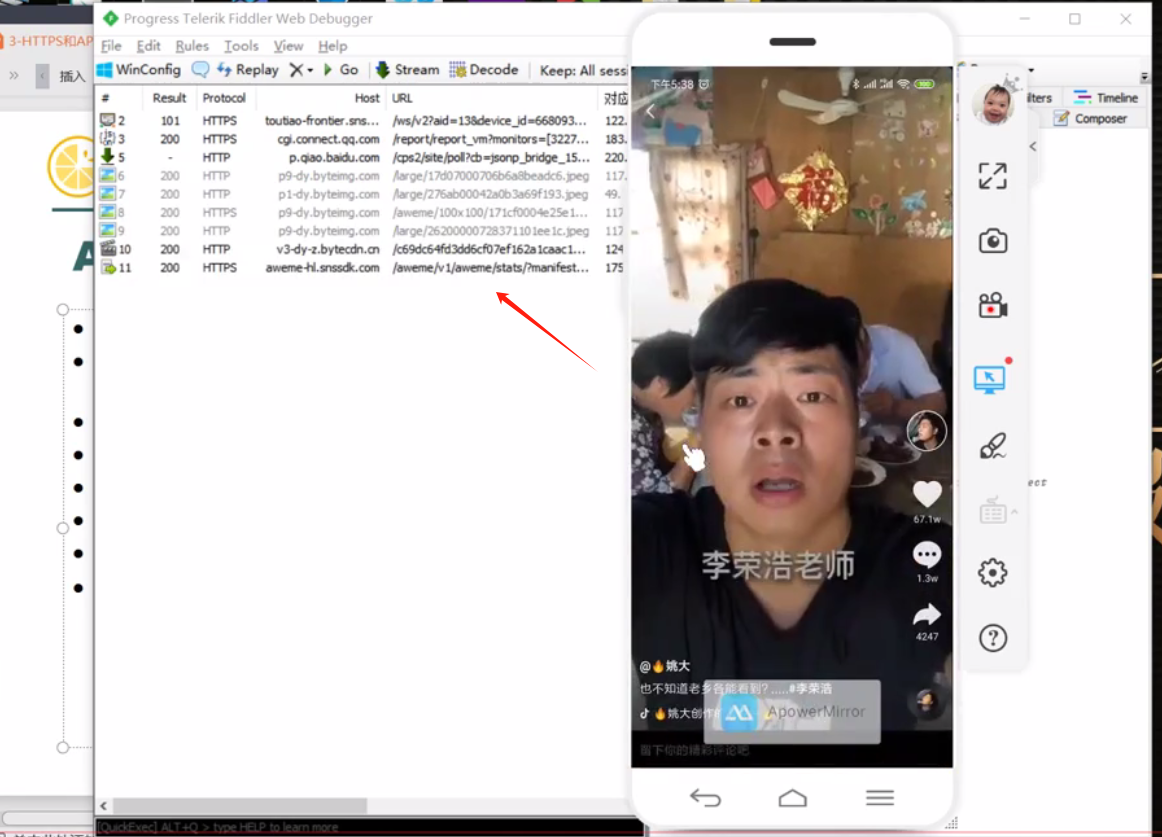Toggle the Decode option
This screenshot has width=1162, height=837.
[484, 70]
